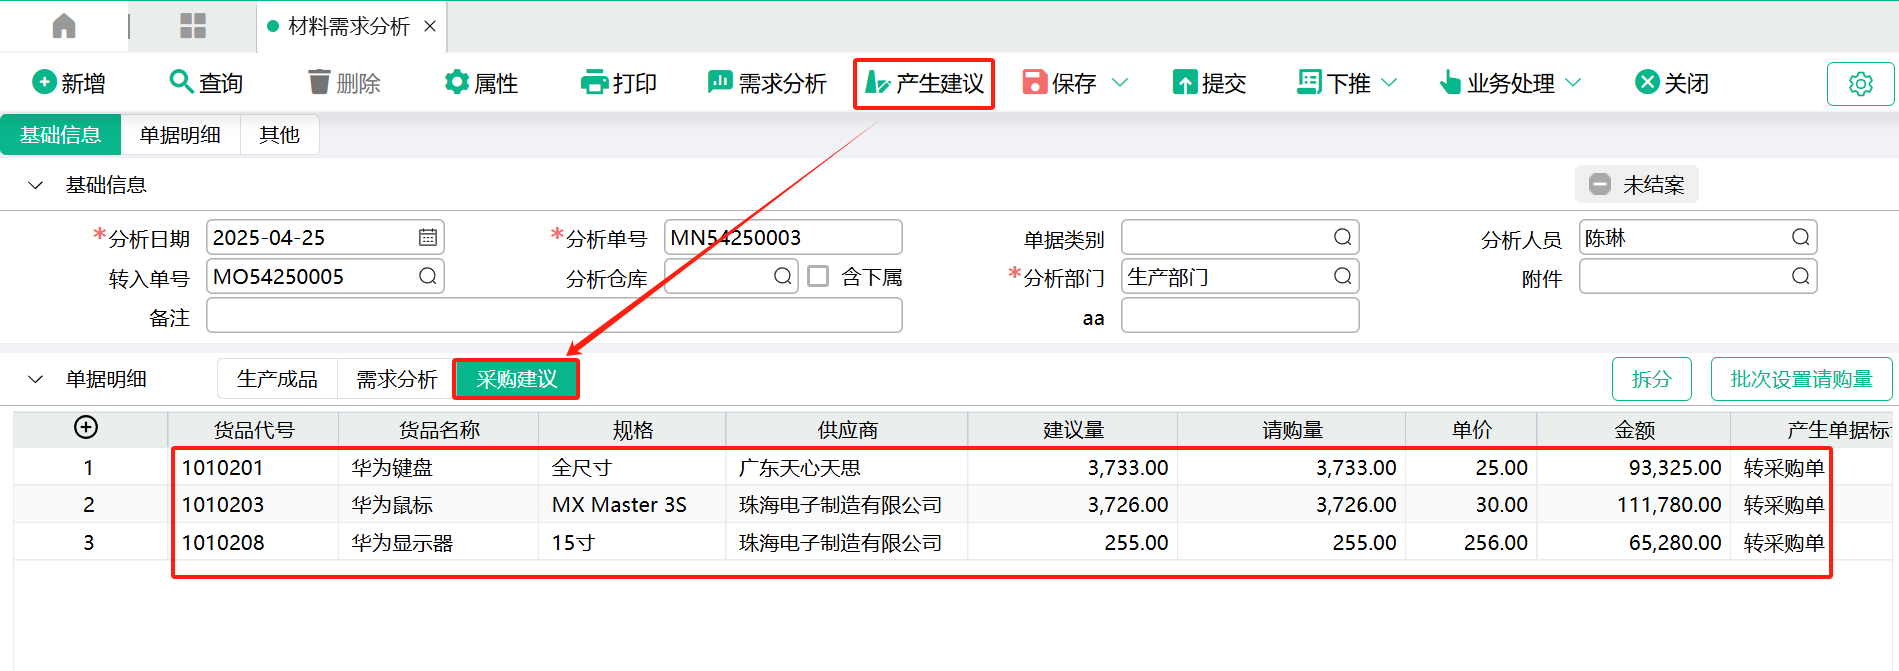Open the 转入单号 lookup search icon
The image size is (1899, 671).
point(428,276)
